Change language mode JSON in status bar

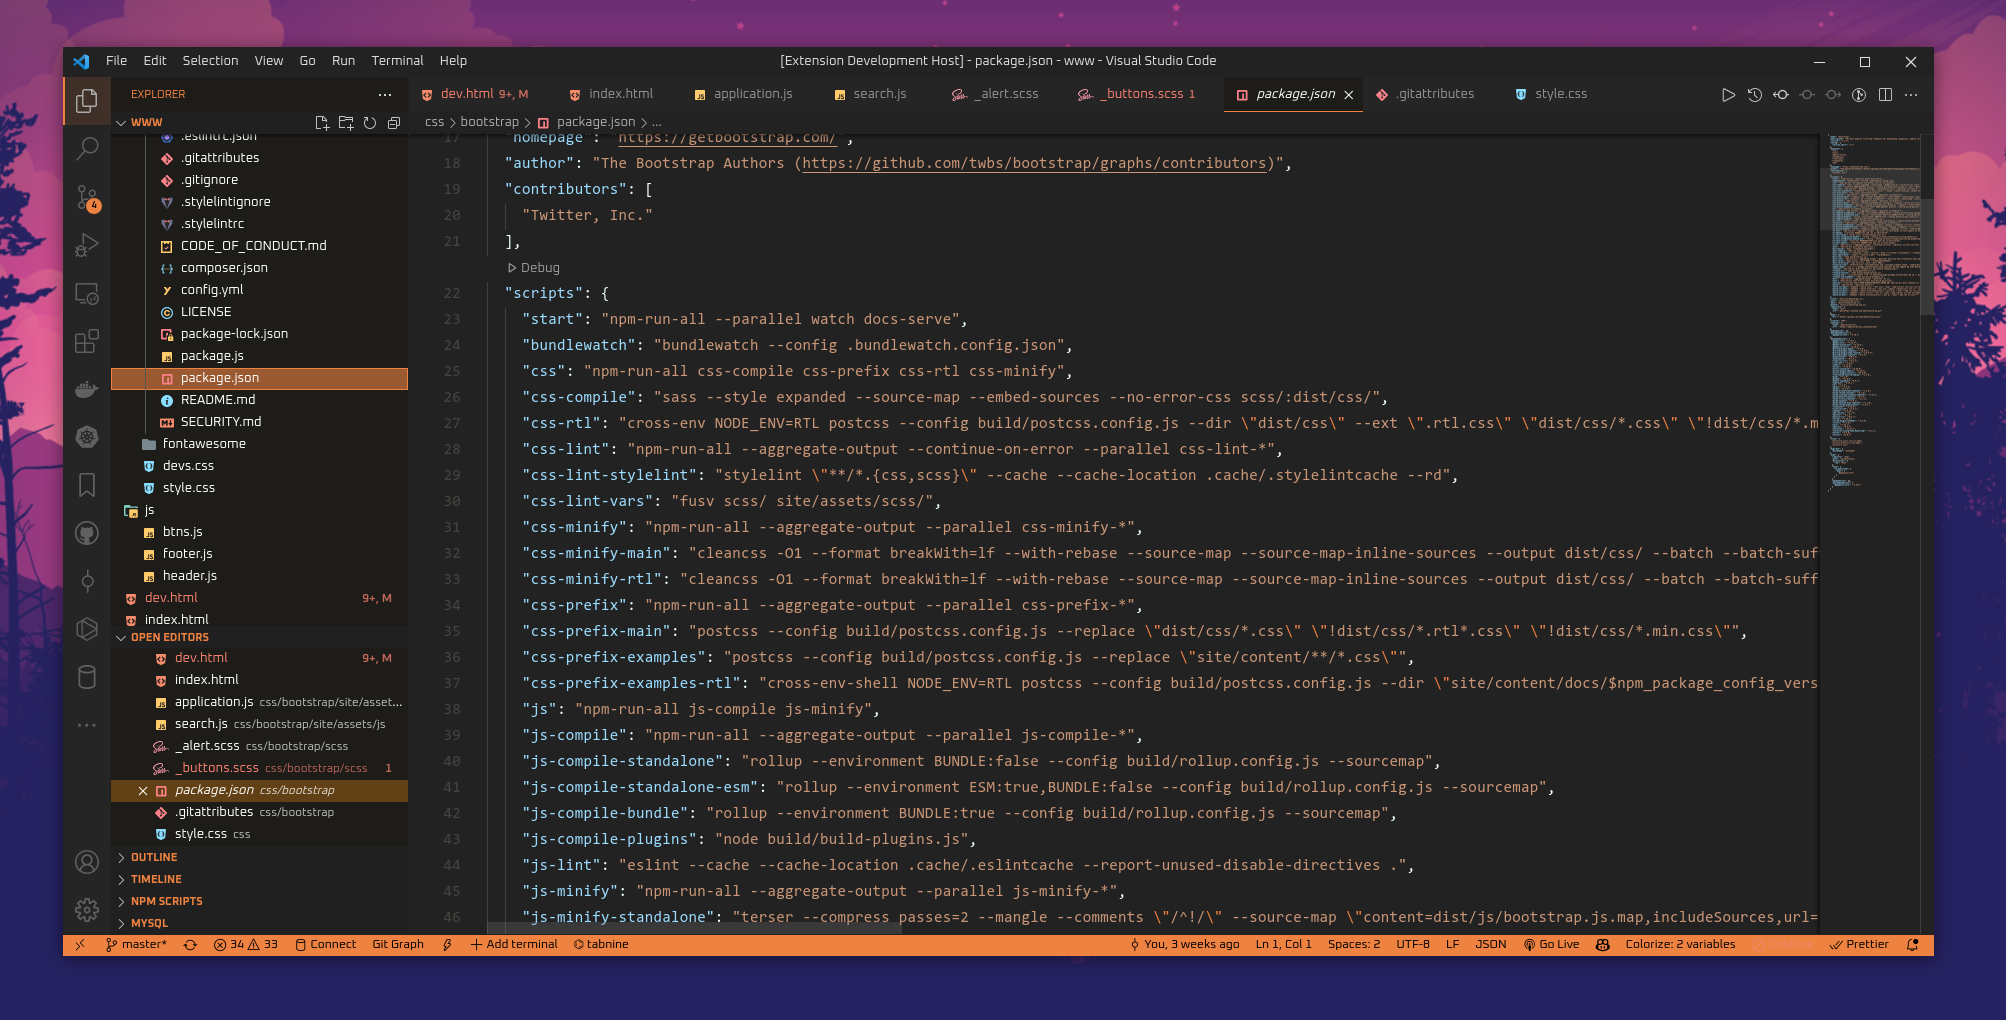point(1490,944)
